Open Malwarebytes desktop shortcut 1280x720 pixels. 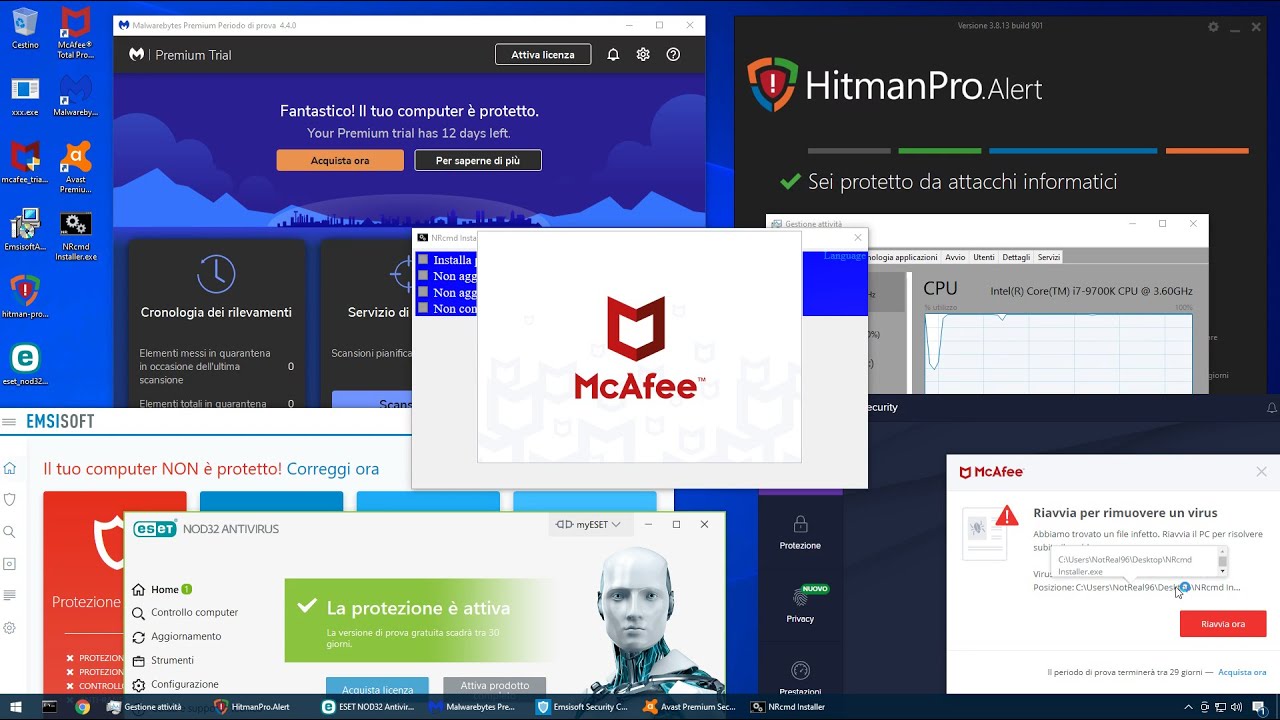[x=75, y=97]
